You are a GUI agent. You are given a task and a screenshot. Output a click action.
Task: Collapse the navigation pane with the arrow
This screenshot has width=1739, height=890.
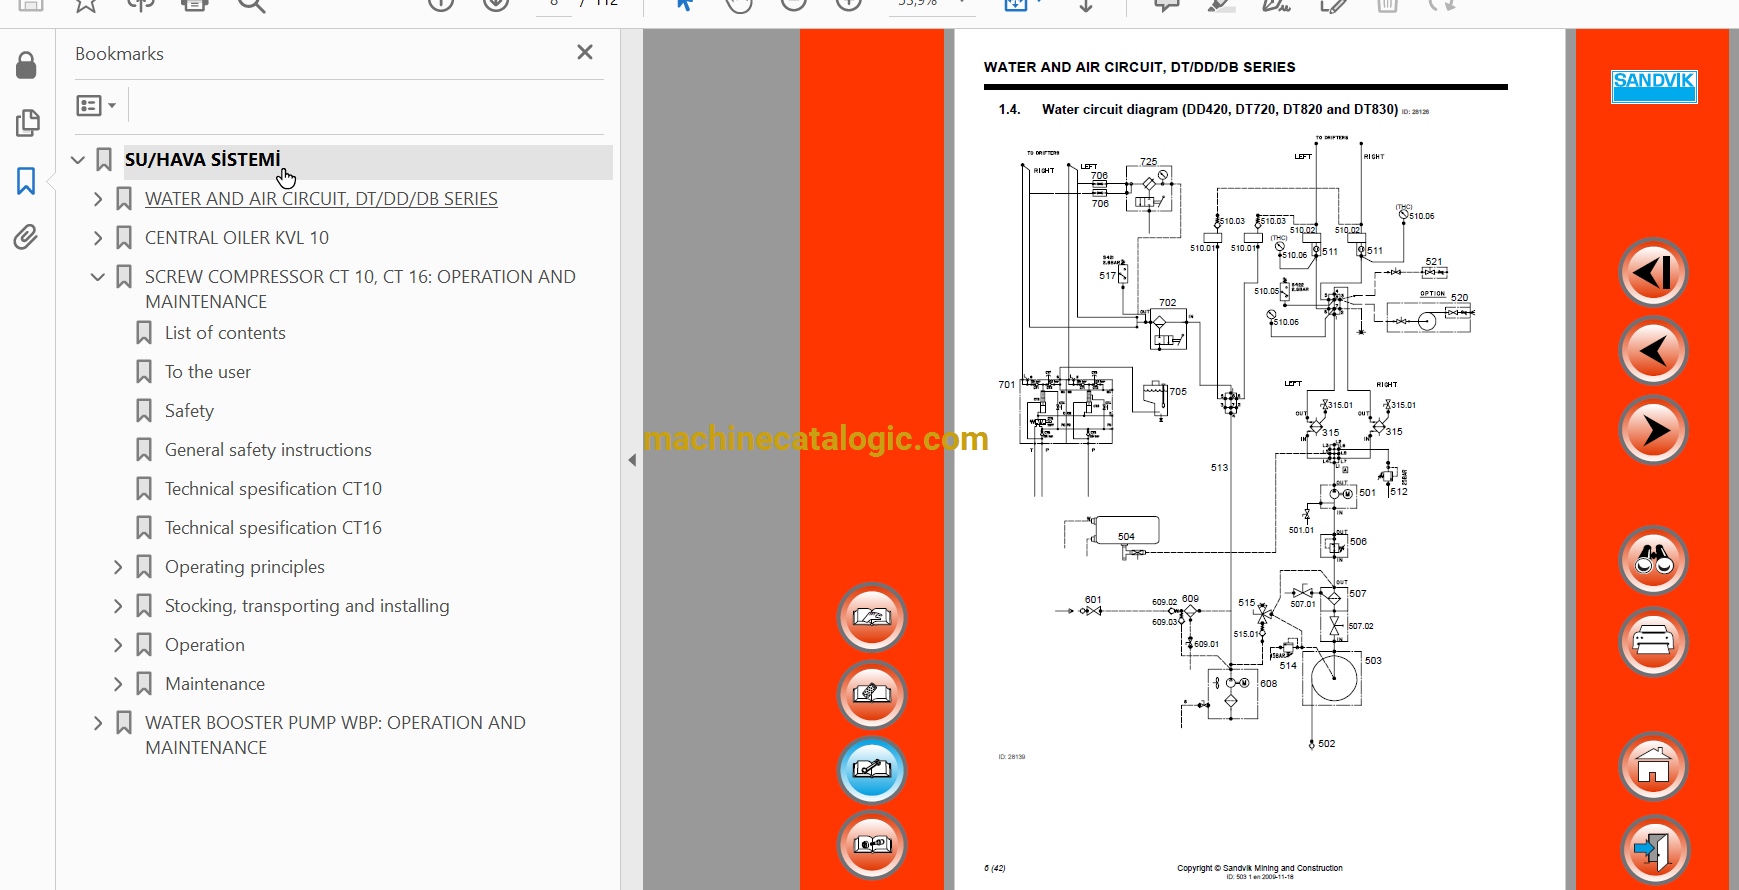click(632, 460)
